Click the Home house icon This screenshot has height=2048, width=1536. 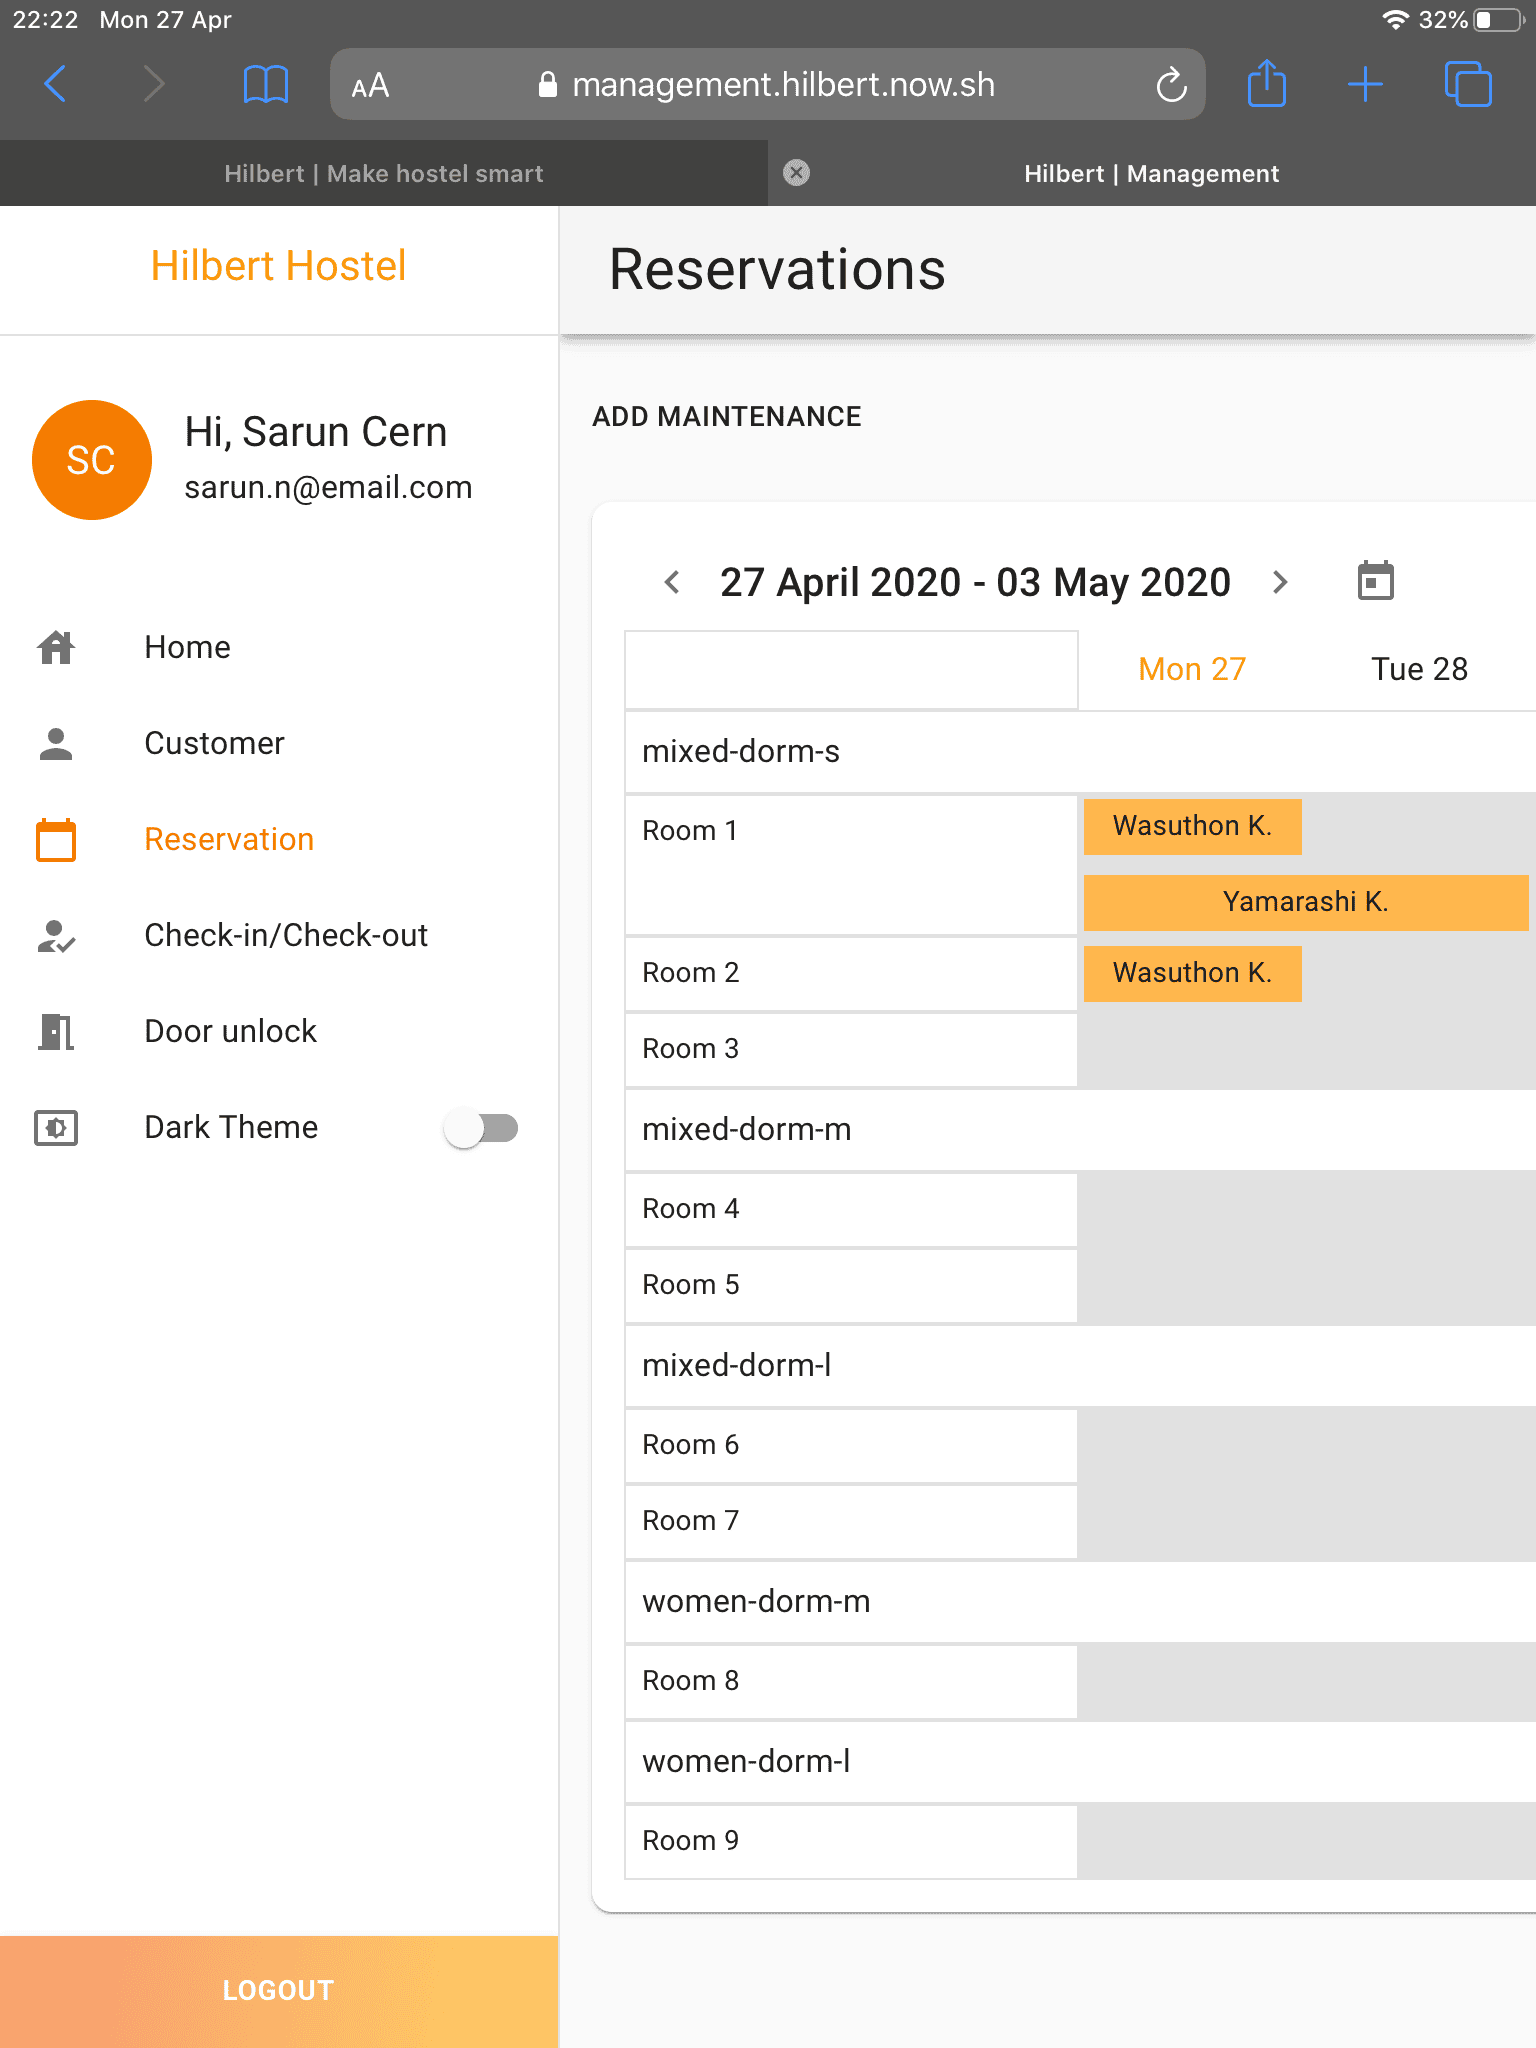pyautogui.click(x=56, y=647)
